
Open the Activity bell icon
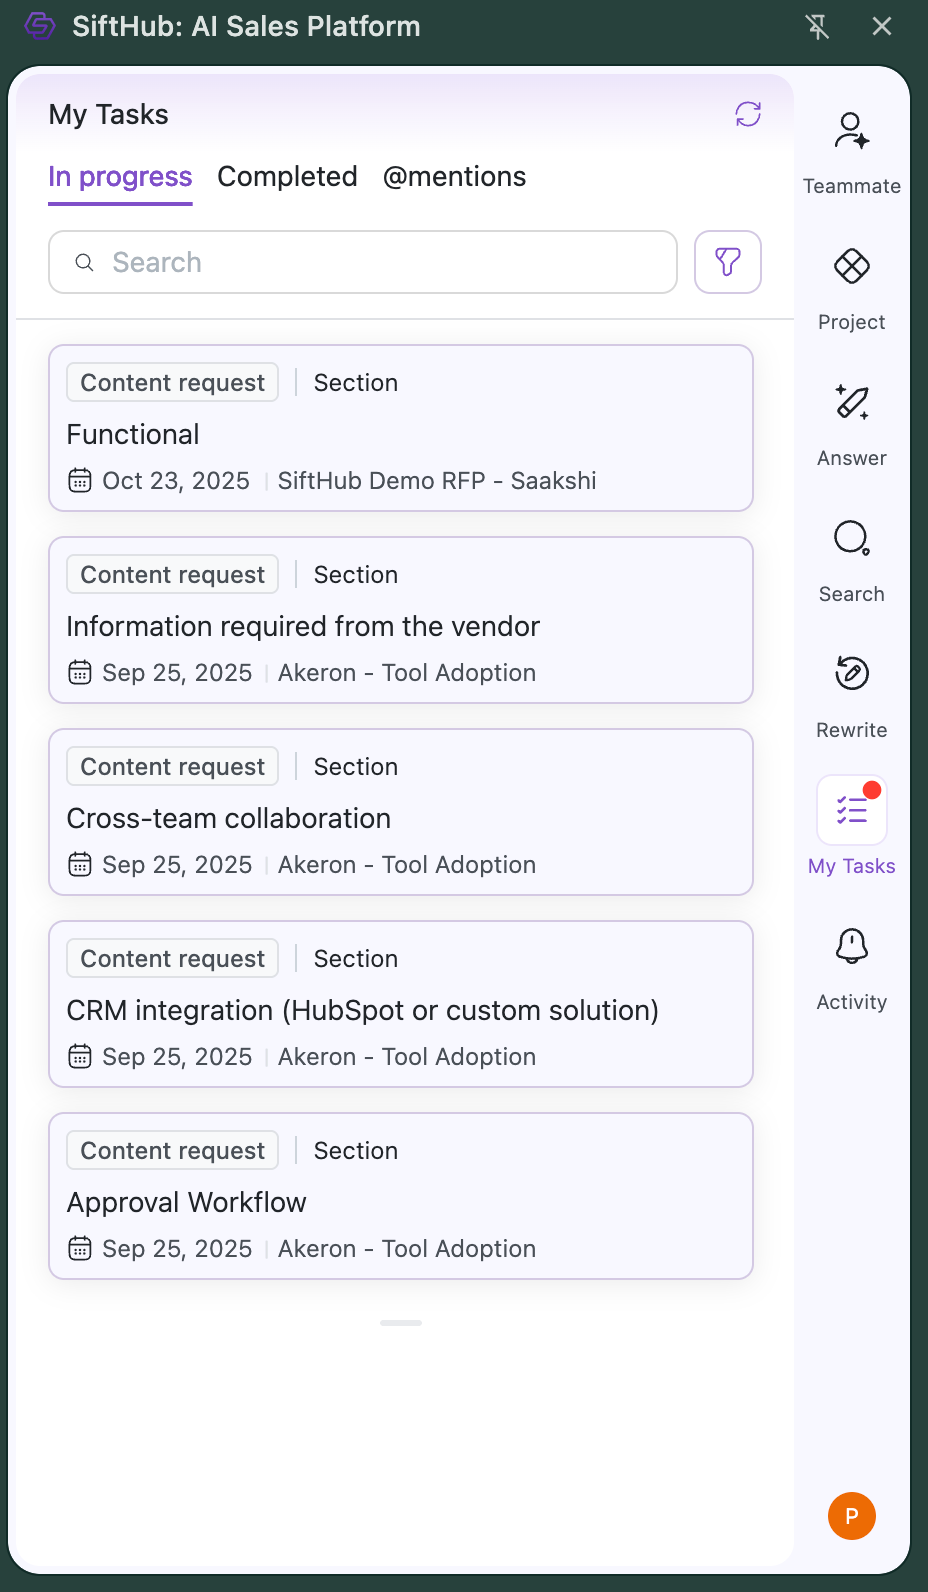point(851,947)
